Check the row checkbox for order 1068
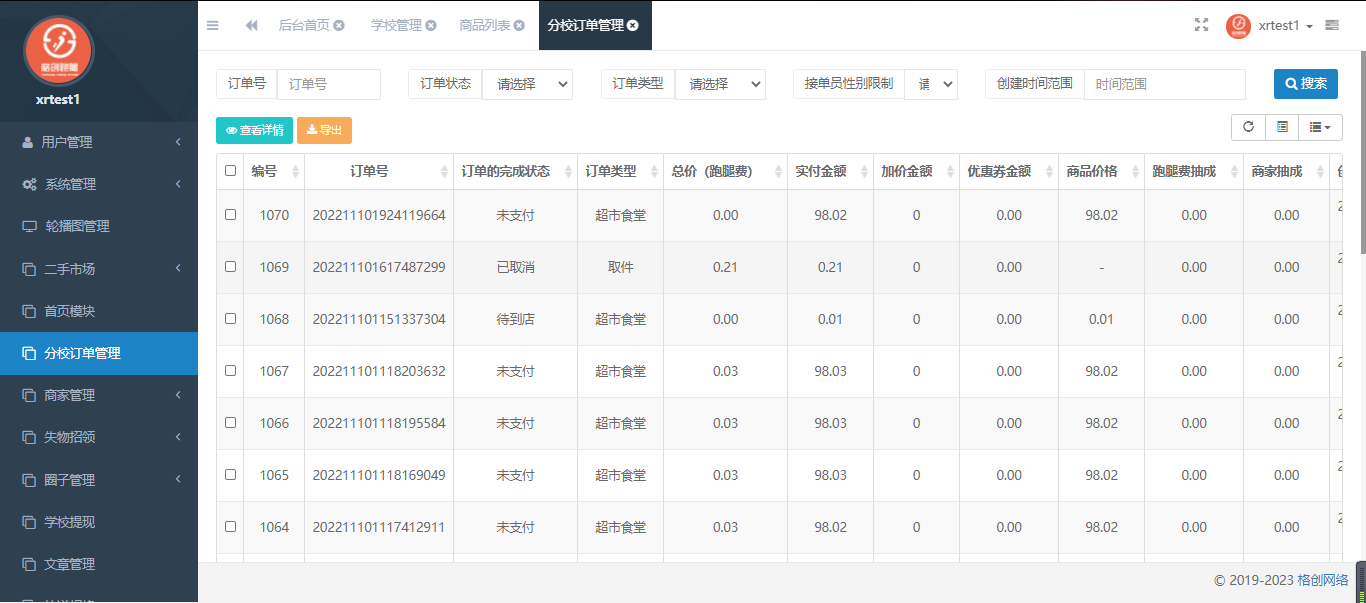The width and height of the screenshot is (1366, 603). click(x=231, y=319)
